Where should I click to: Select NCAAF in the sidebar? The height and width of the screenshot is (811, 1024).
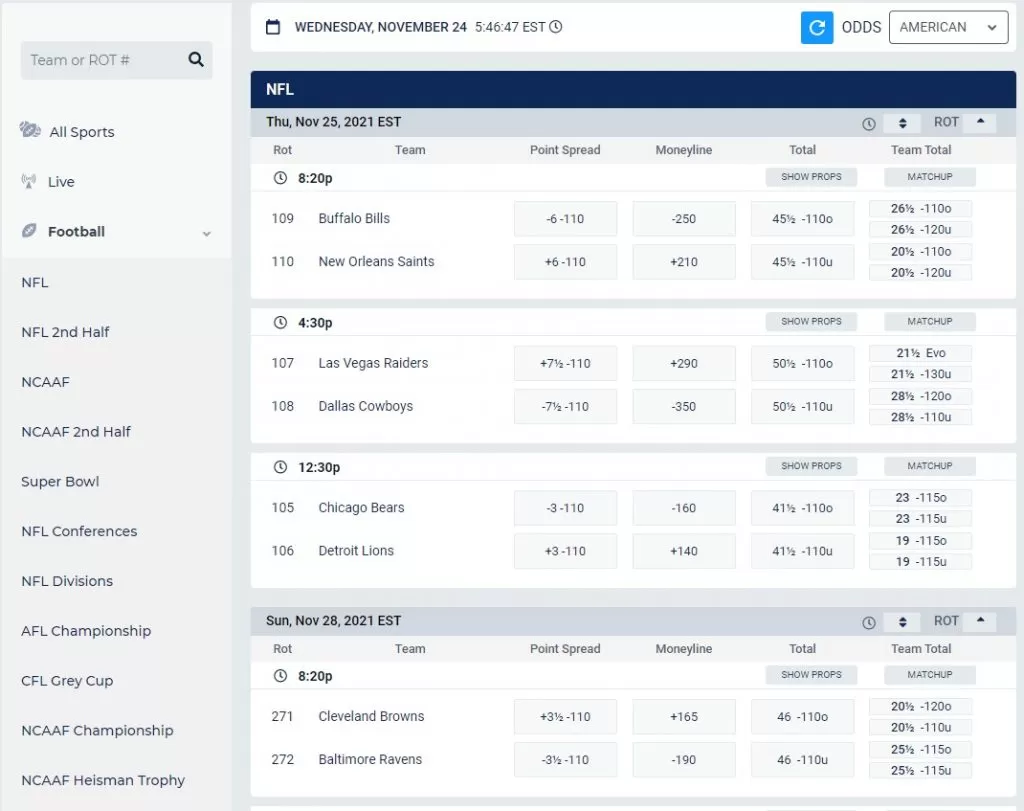pyautogui.click(x=45, y=382)
